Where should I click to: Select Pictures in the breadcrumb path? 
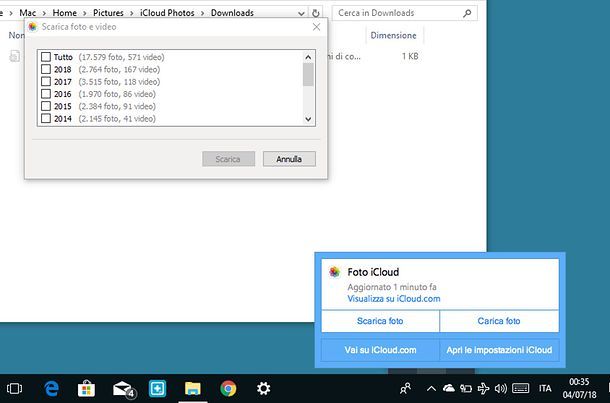[108, 13]
